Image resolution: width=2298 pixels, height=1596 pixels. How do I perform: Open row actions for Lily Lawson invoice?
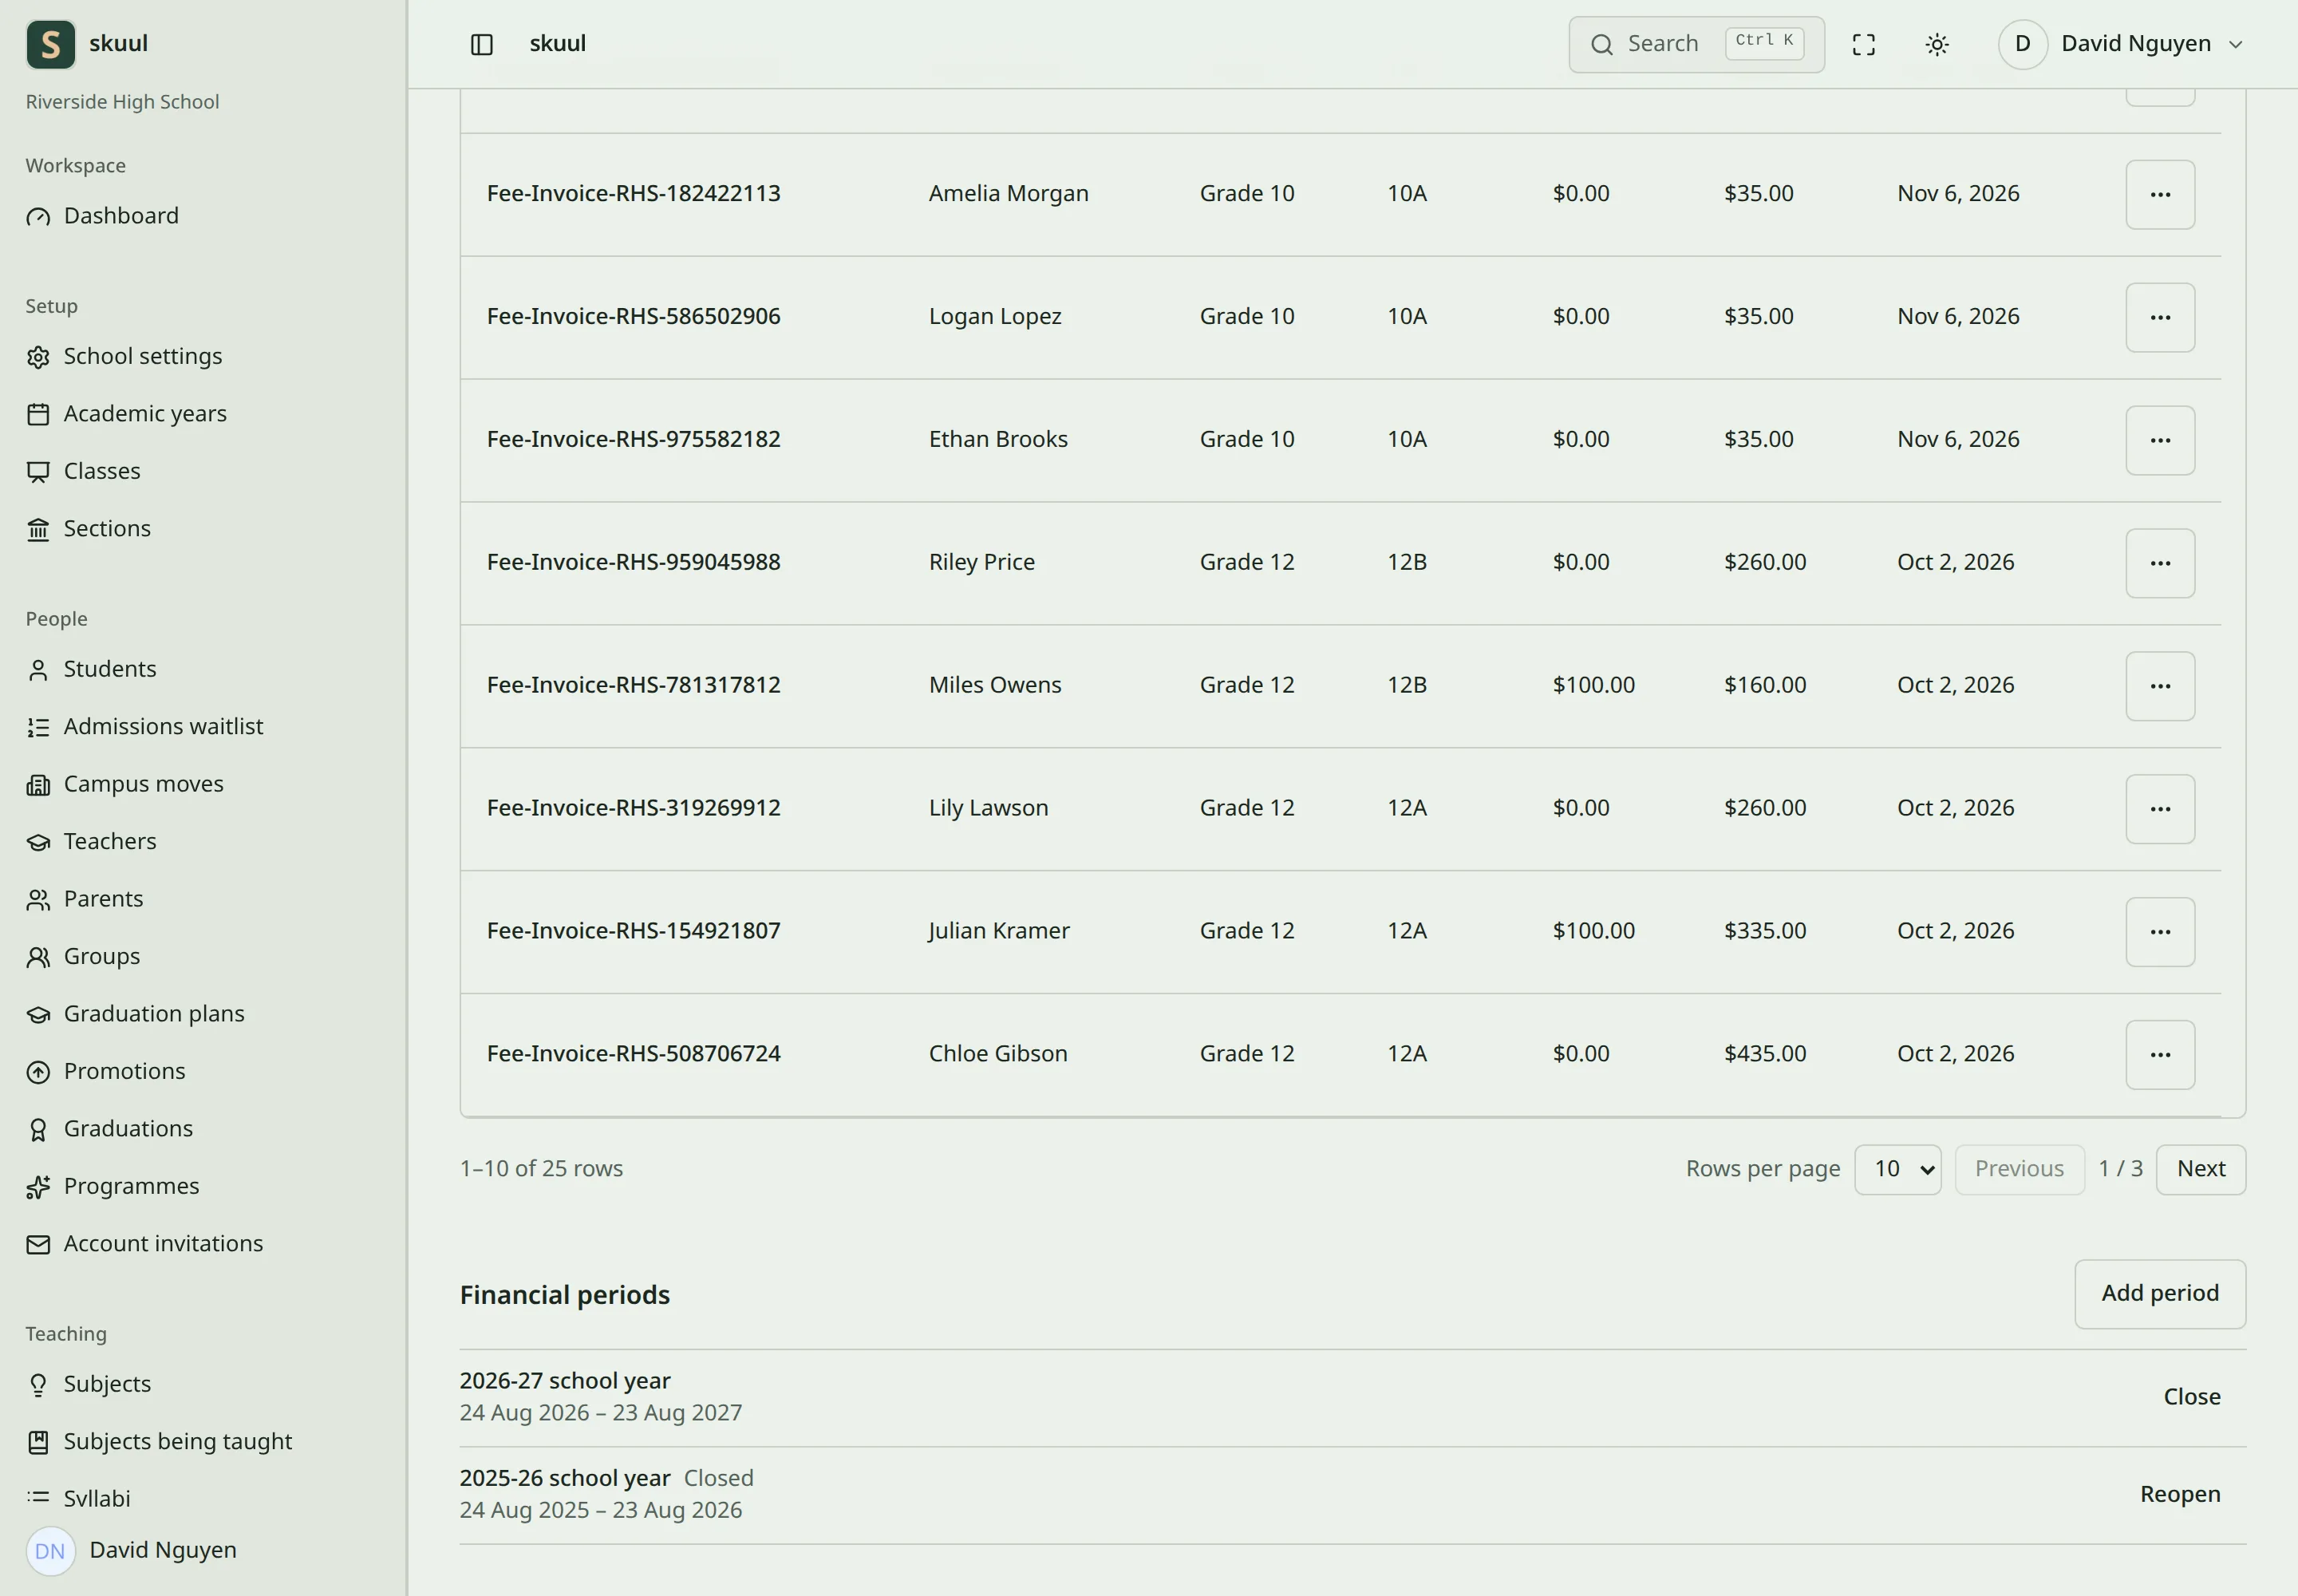pos(2160,809)
